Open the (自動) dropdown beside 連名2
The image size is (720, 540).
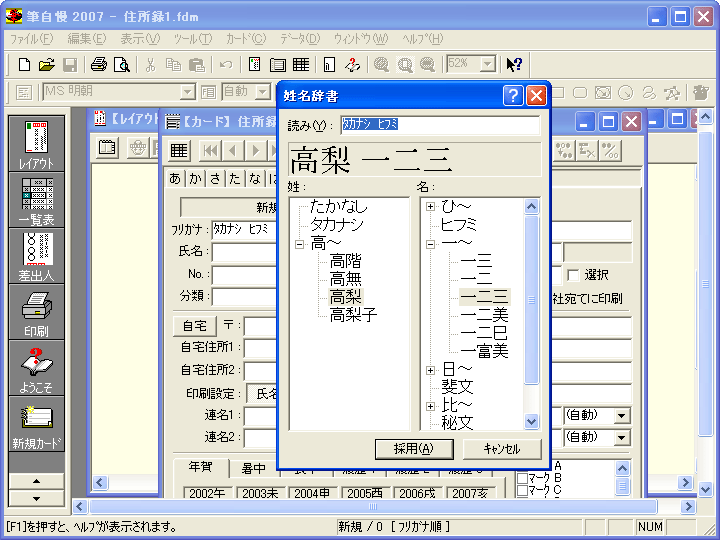[x=621, y=438]
